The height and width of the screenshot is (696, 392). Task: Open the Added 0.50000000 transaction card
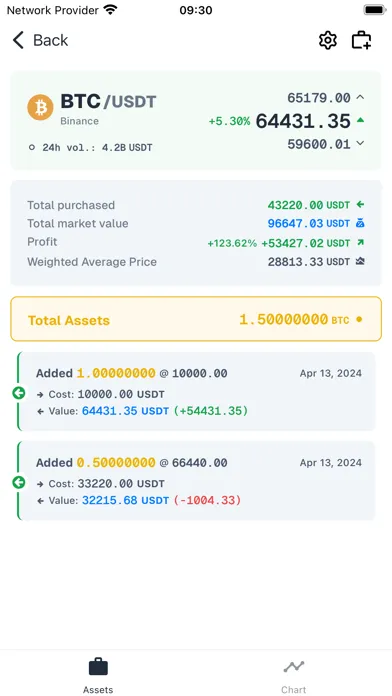pos(196,480)
